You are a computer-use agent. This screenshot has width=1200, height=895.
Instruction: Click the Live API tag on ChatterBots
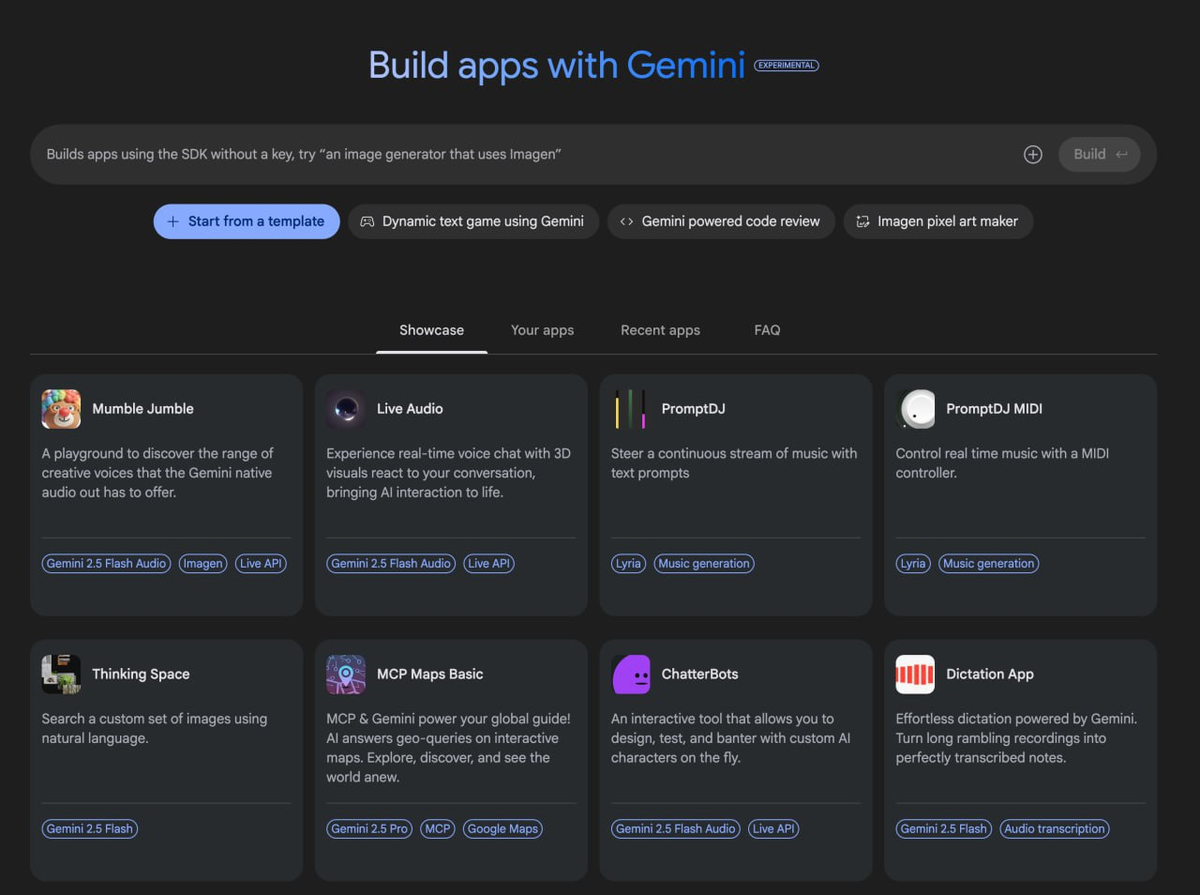click(x=774, y=828)
